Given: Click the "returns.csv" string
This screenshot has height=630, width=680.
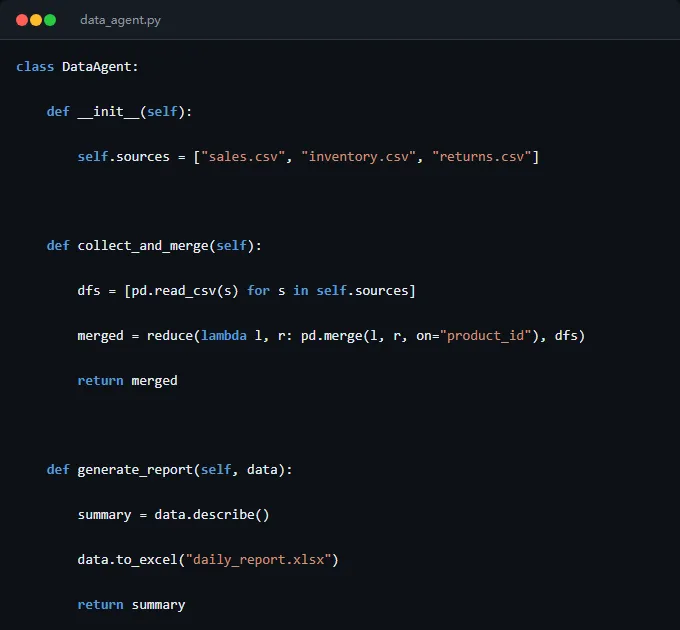Looking at the screenshot, I should coord(481,157).
